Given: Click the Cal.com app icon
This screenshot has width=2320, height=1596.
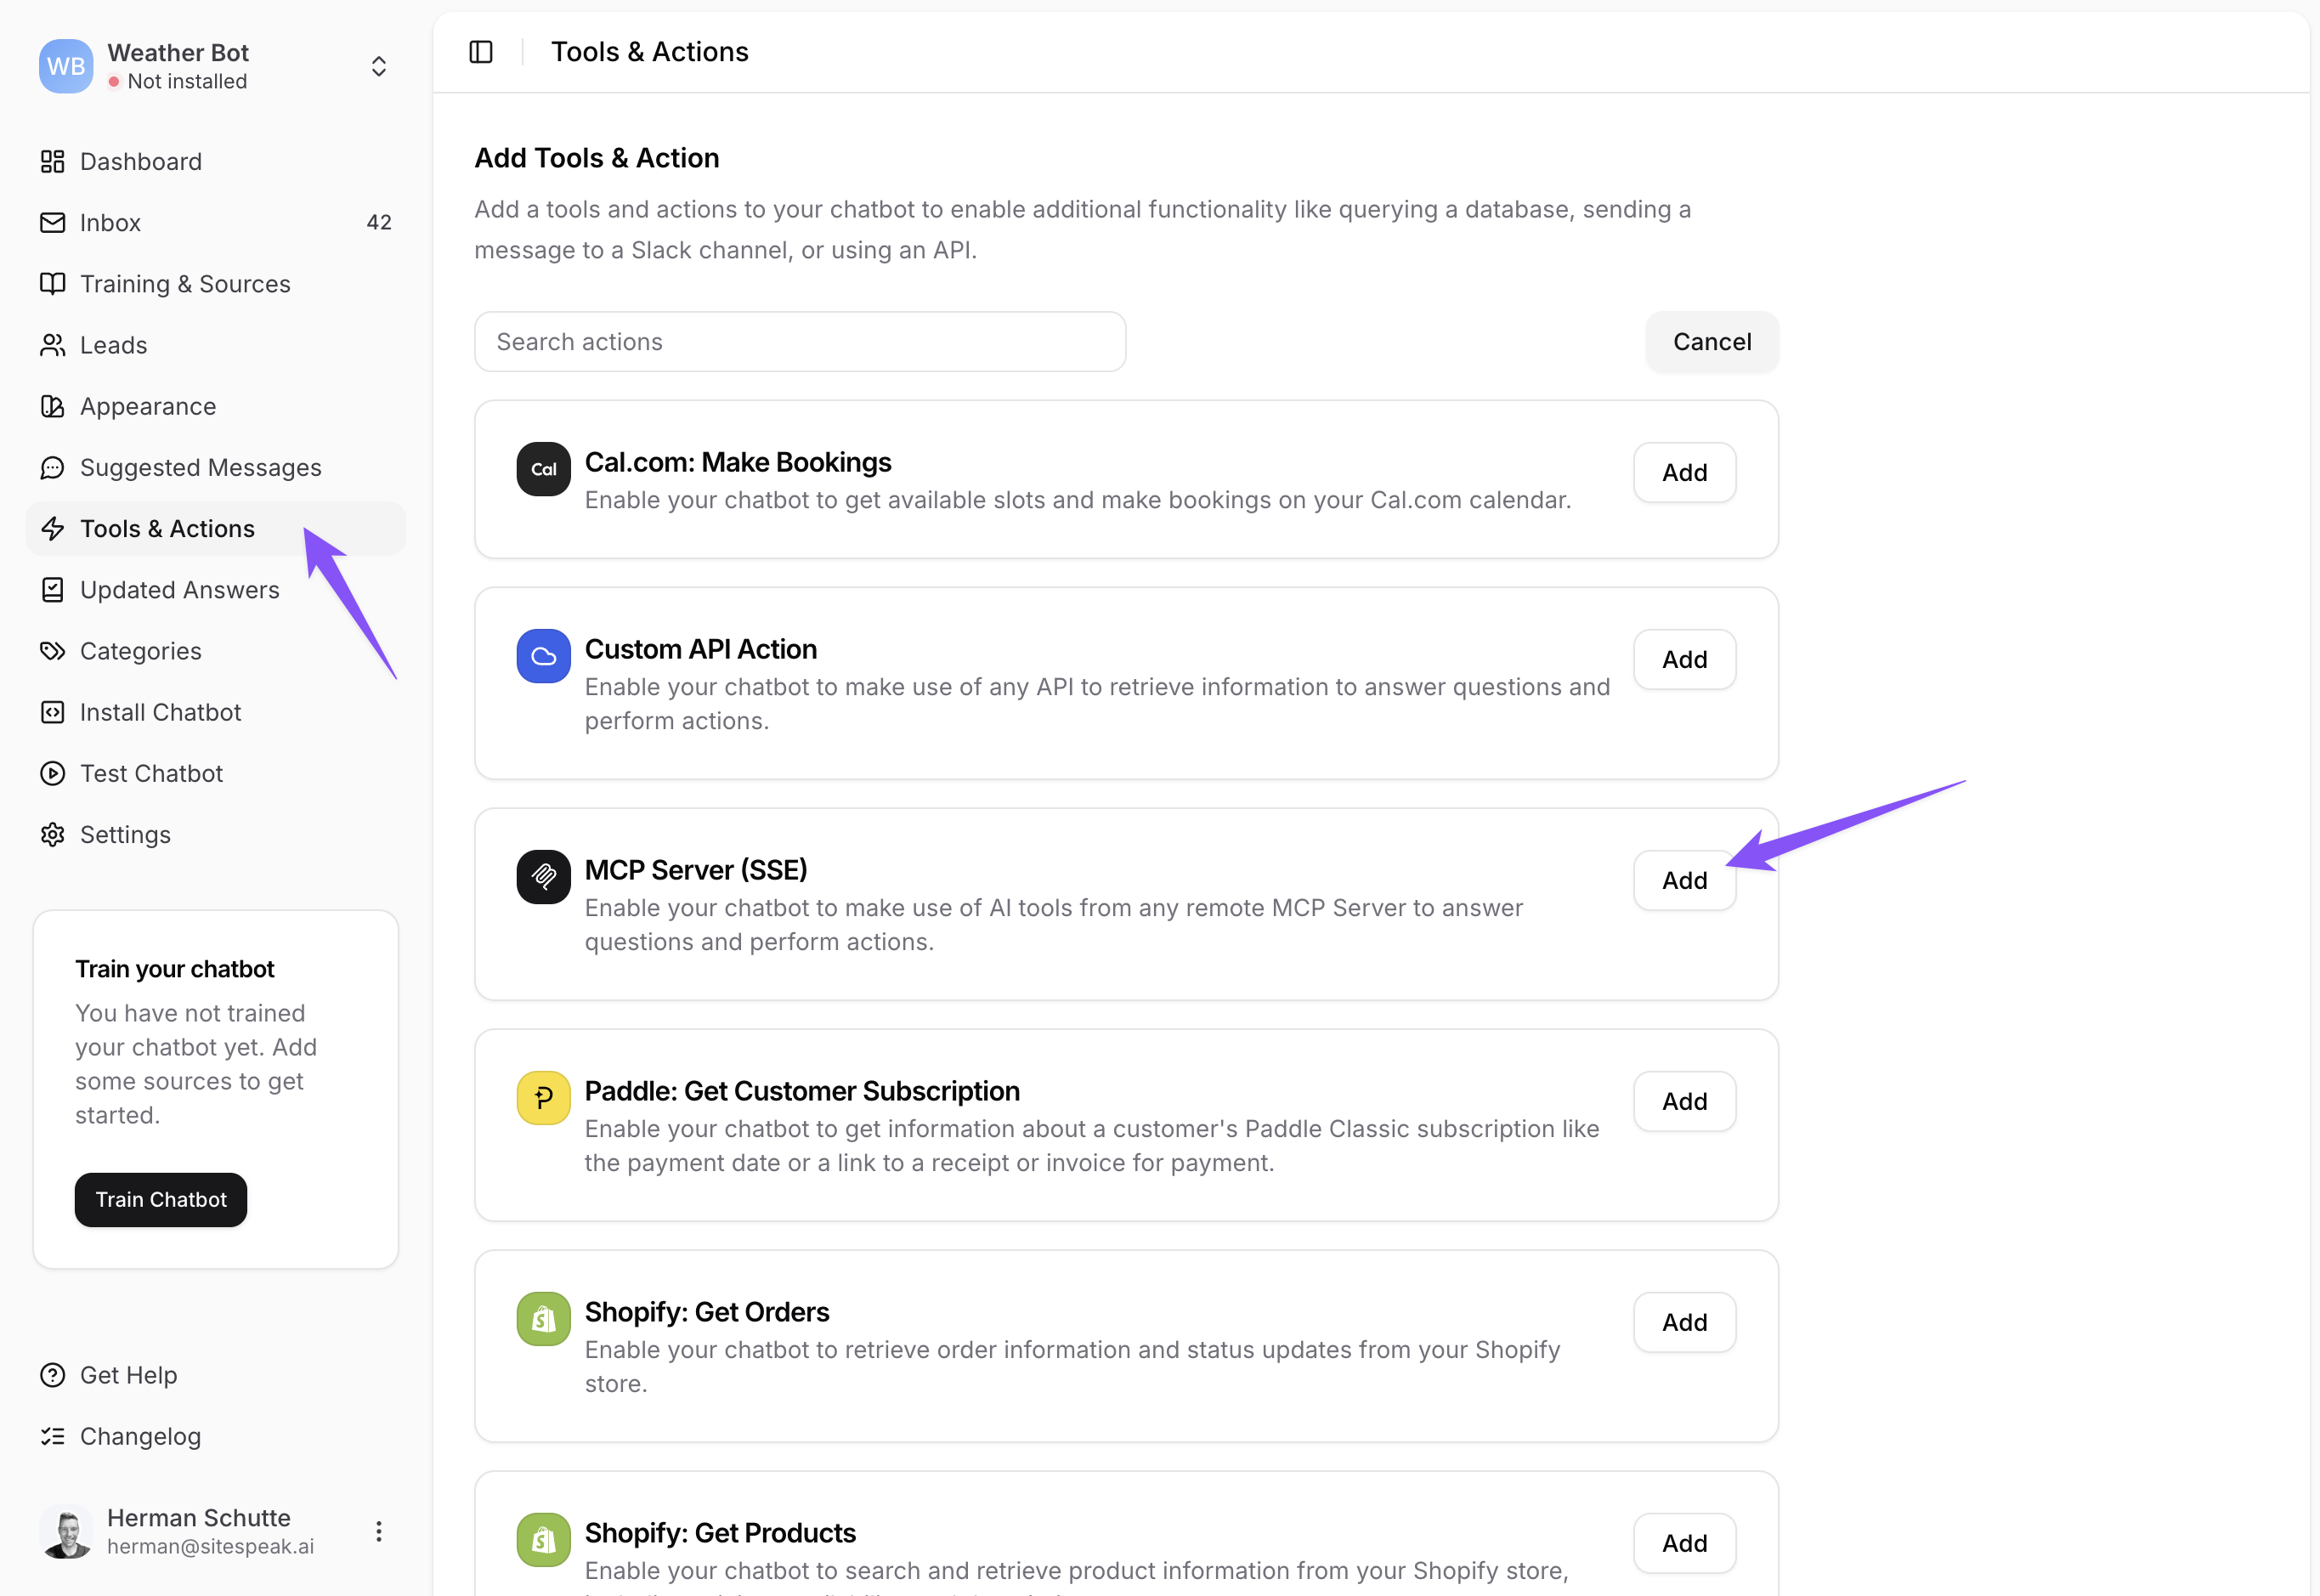Looking at the screenshot, I should tap(543, 469).
